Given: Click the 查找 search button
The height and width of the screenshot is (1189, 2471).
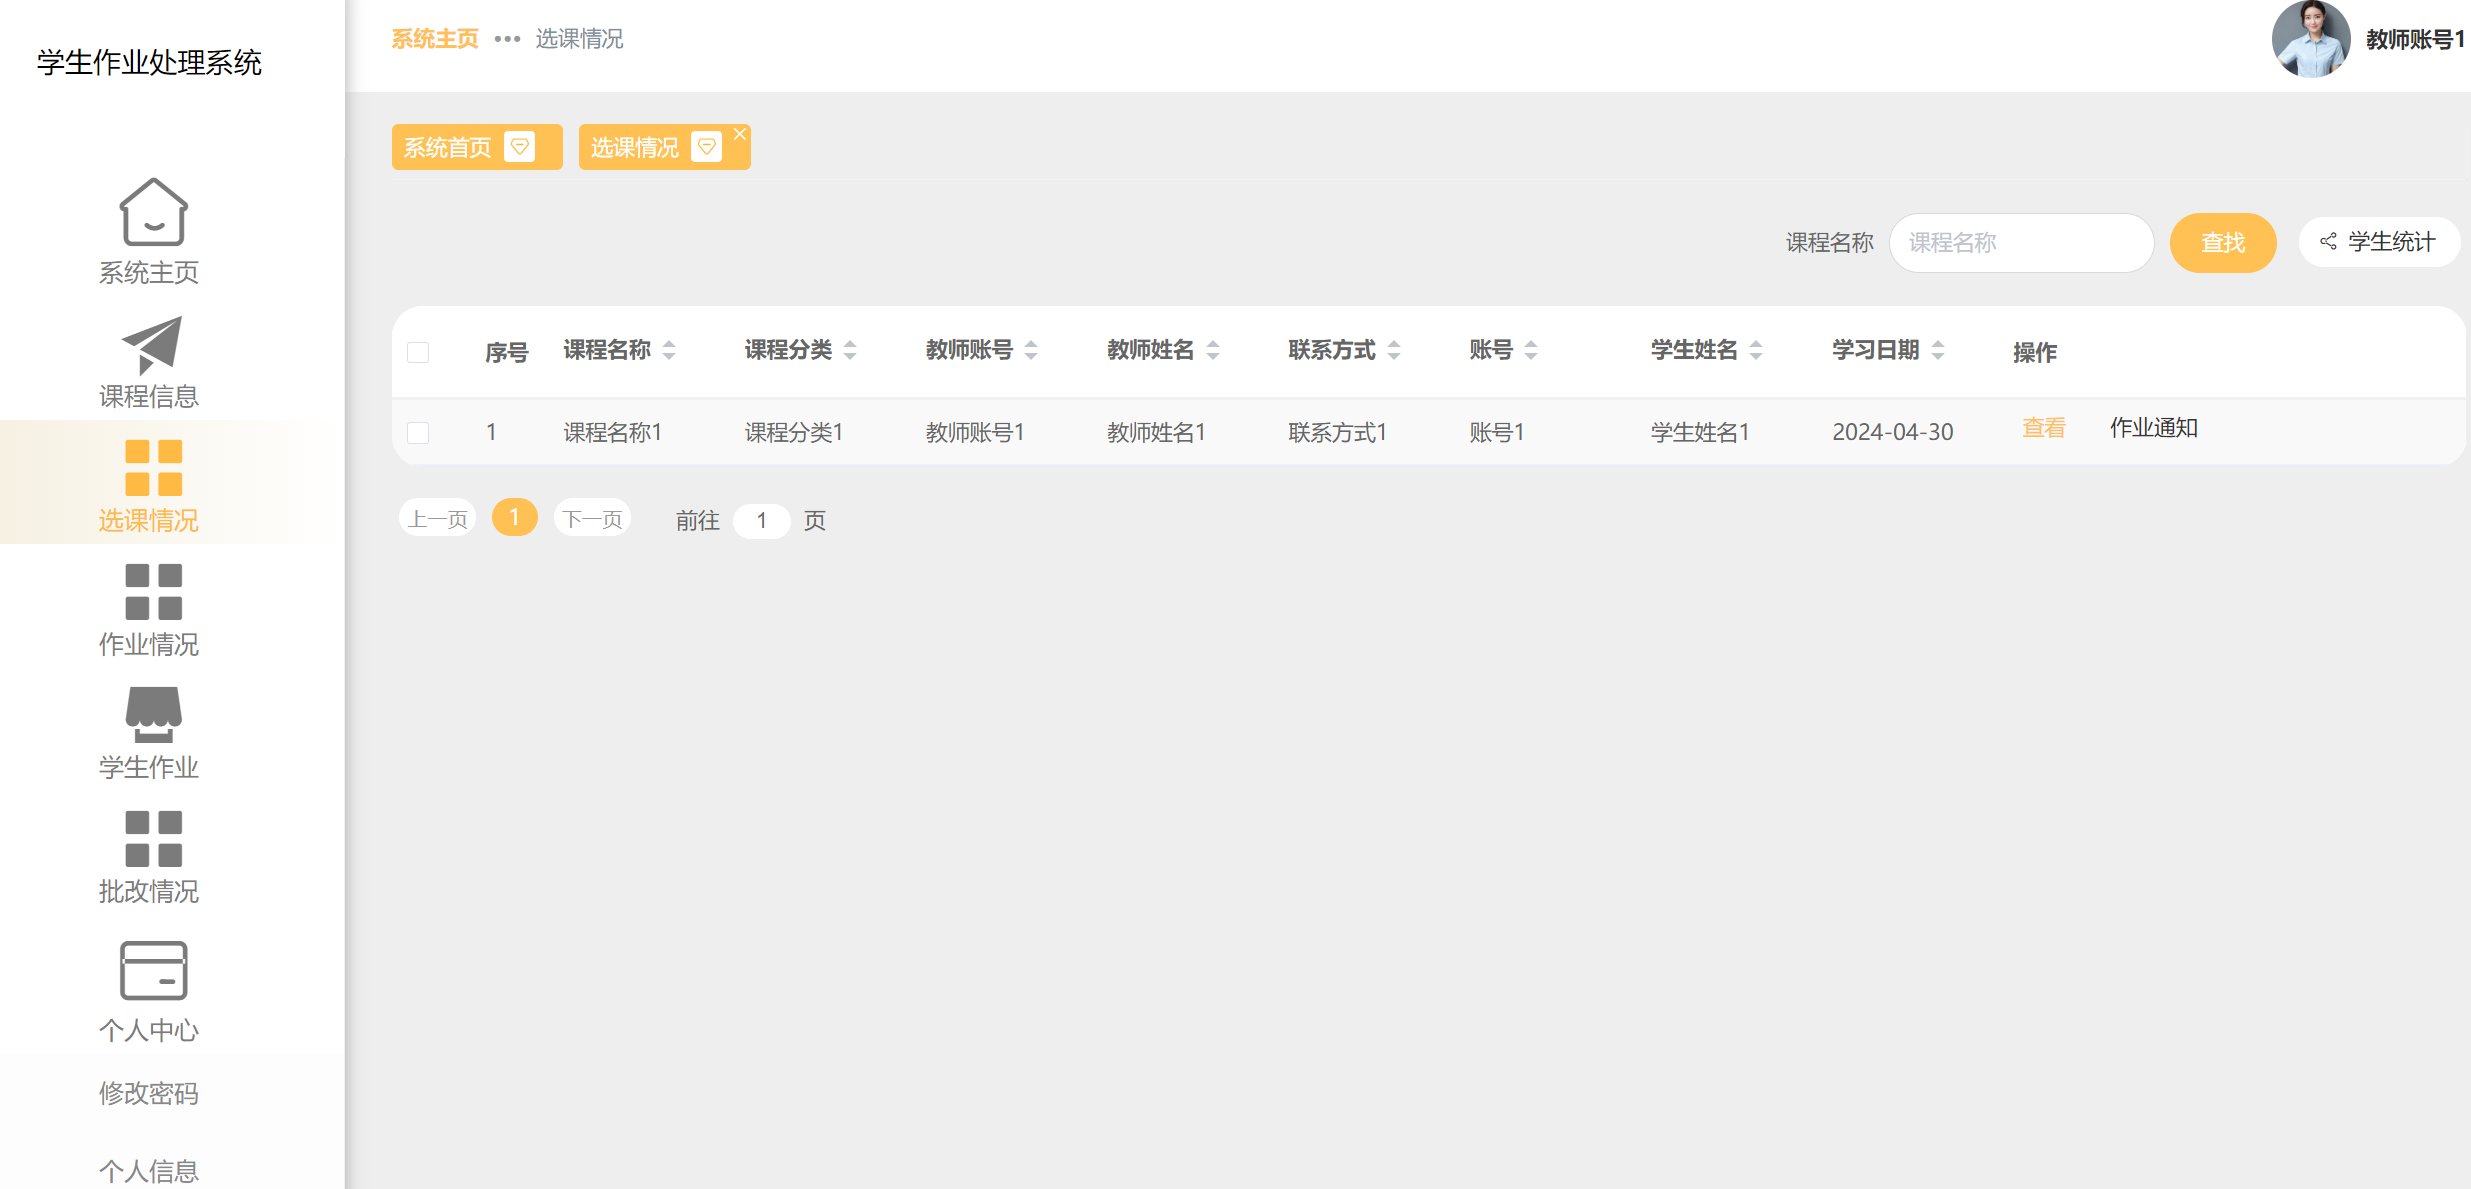Looking at the screenshot, I should click(x=2222, y=243).
